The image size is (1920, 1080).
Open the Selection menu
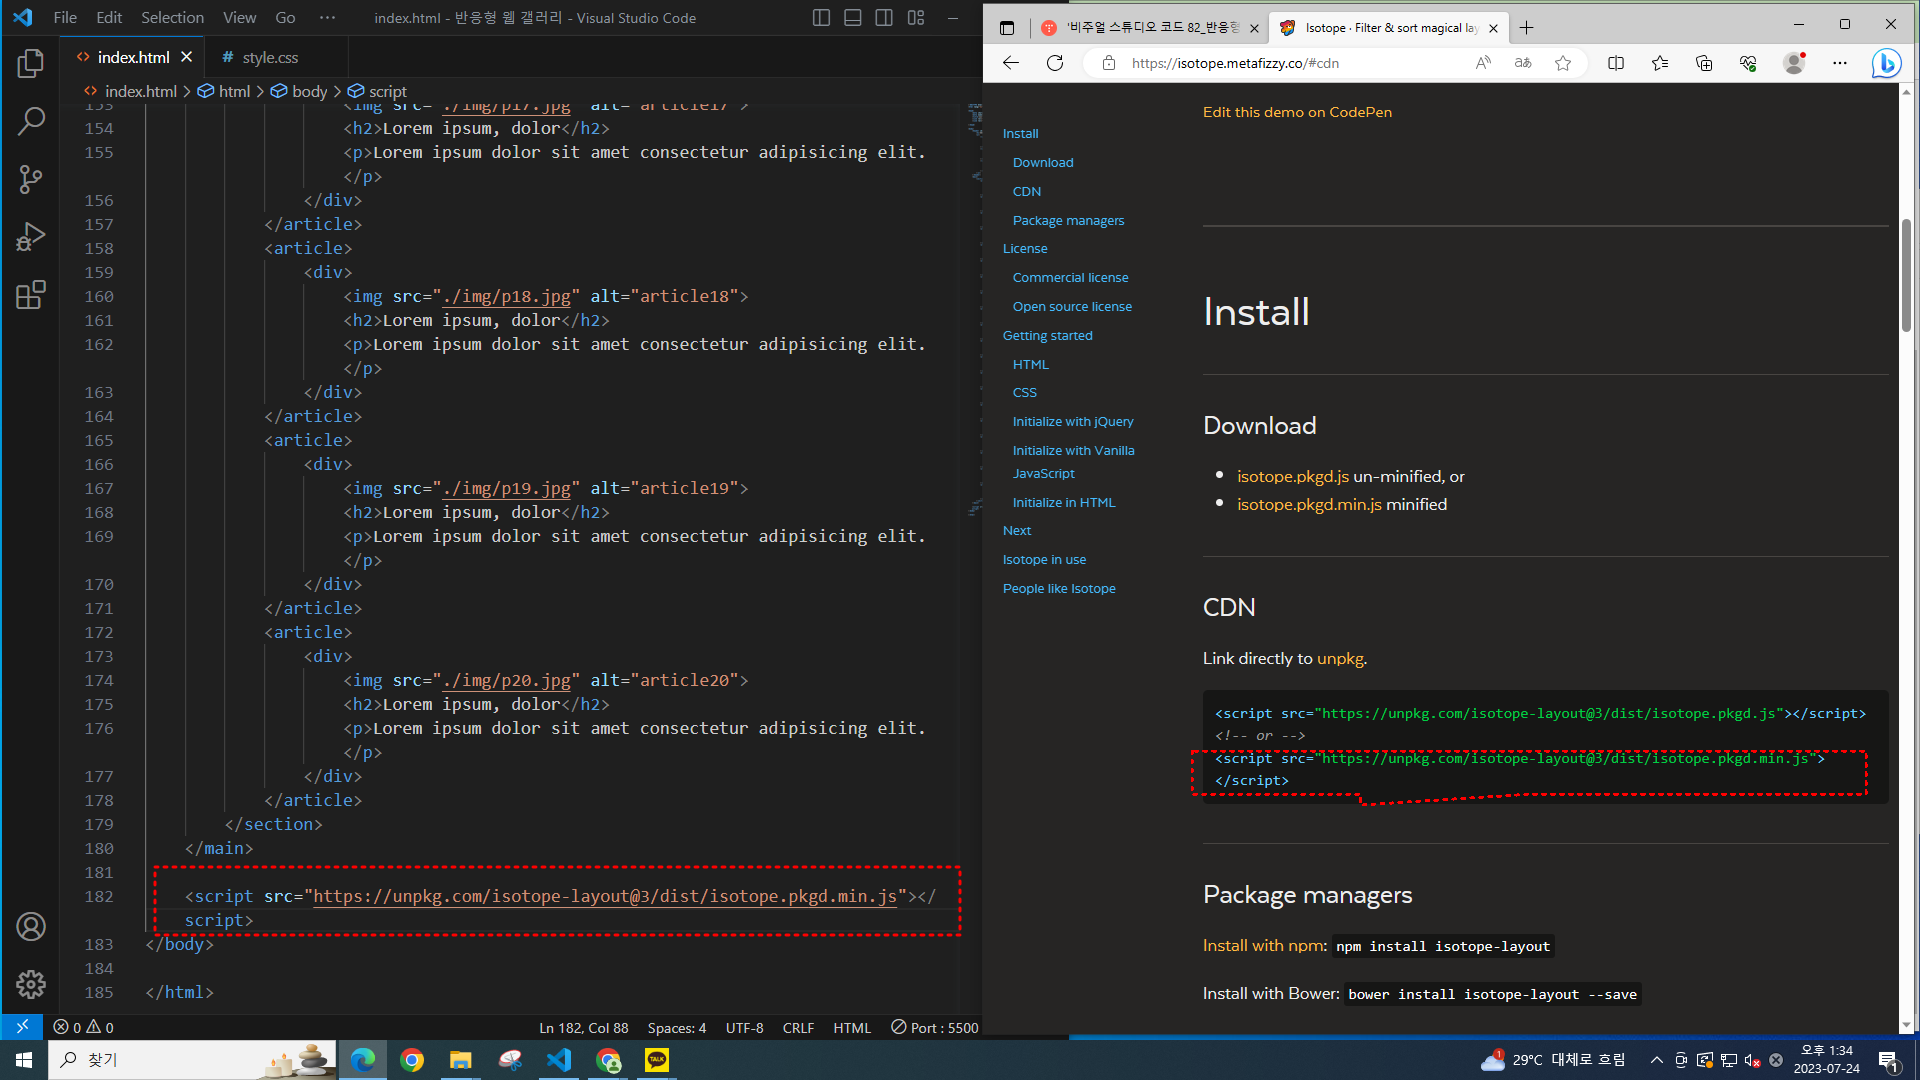click(172, 18)
